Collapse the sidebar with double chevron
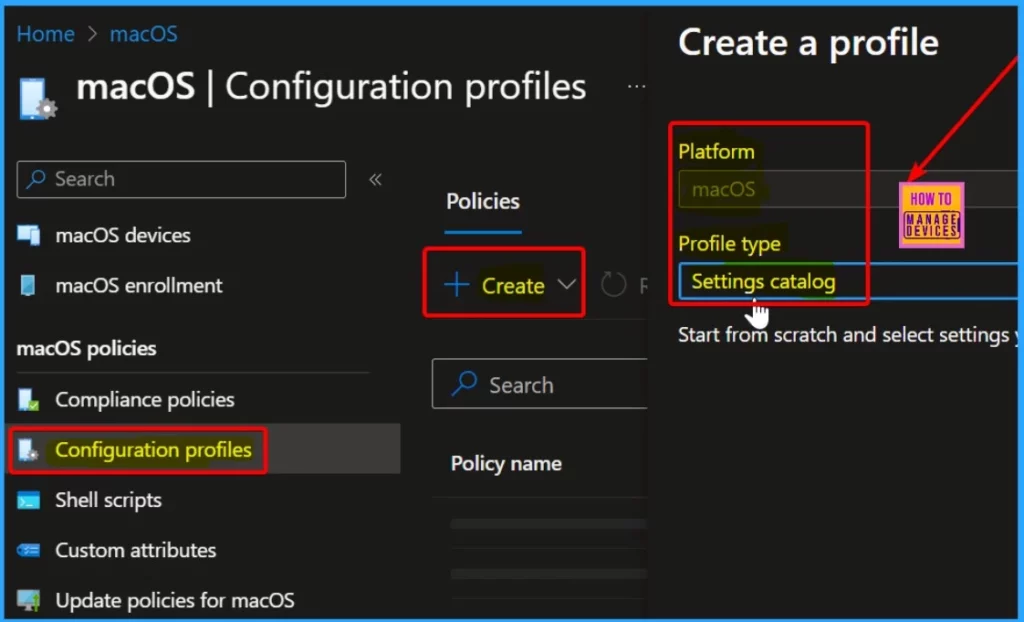The image size is (1024, 622). tap(375, 180)
